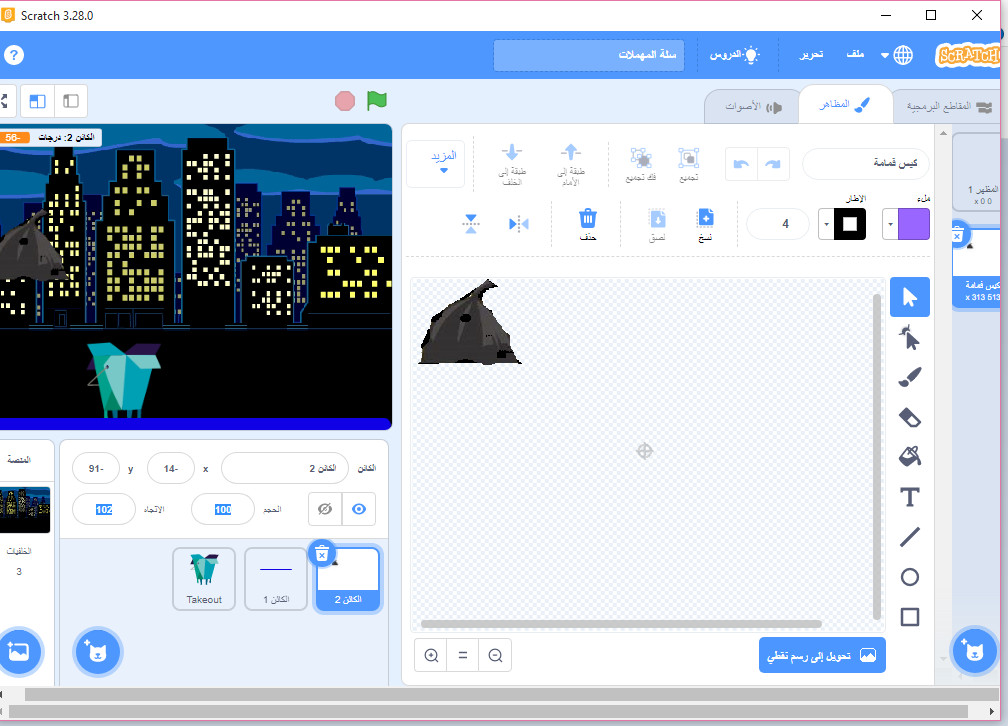Flip the selection horizontally

[518, 224]
